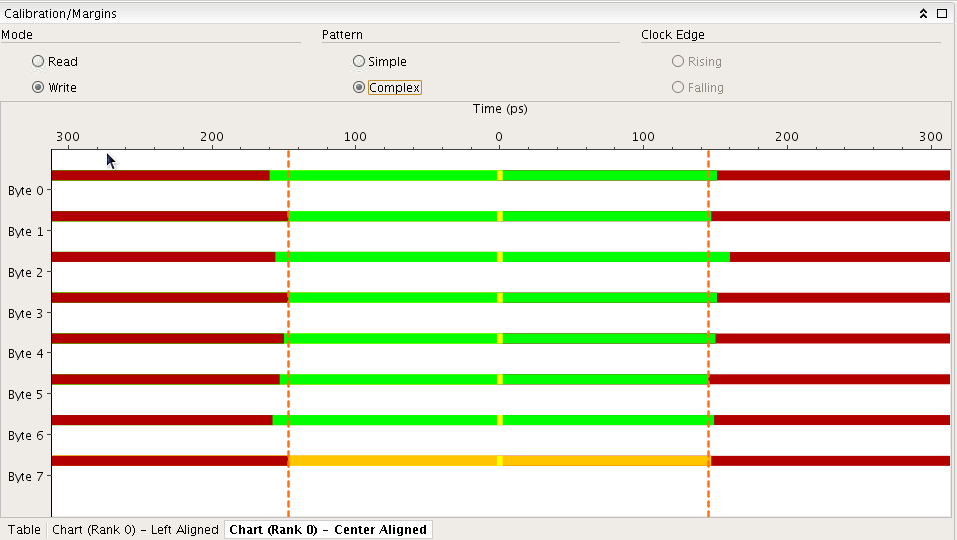
Task: Choose the Simple pattern option
Action: click(x=359, y=61)
